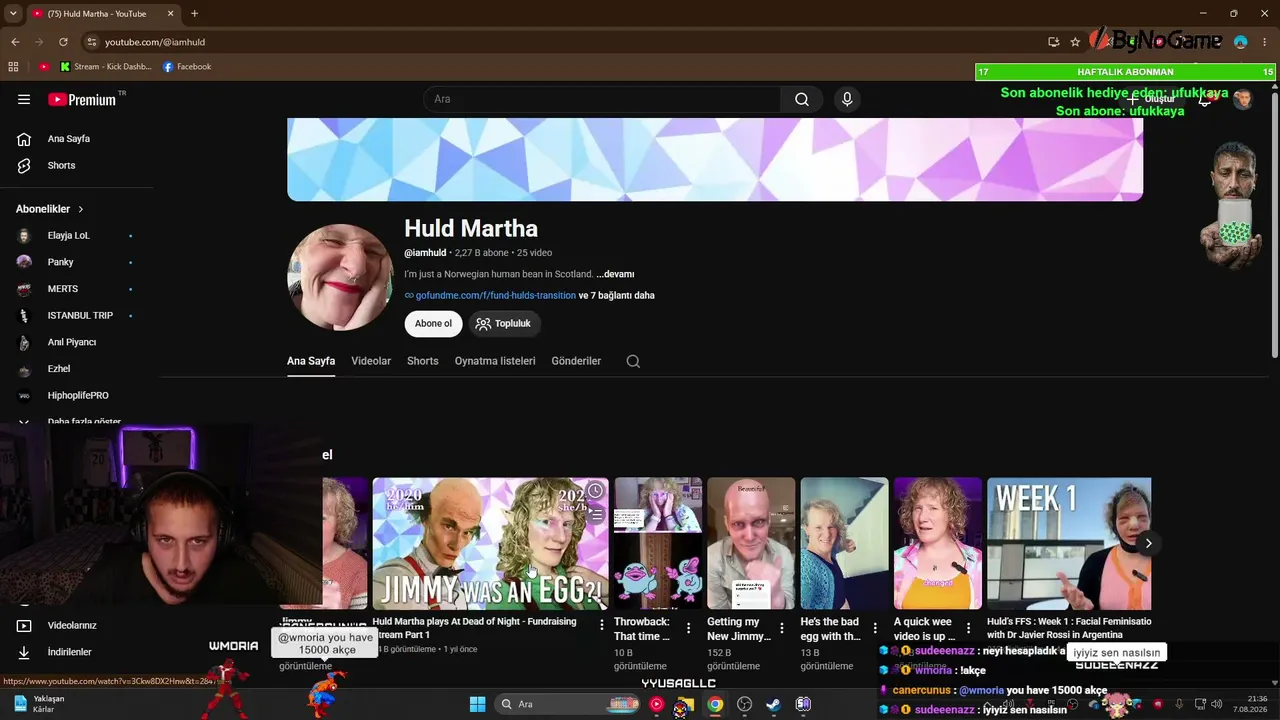Open options for Huld Martha plays video
Image resolution: width=1280 pixels, height=720 pixels.
click(x=602, y=625)
